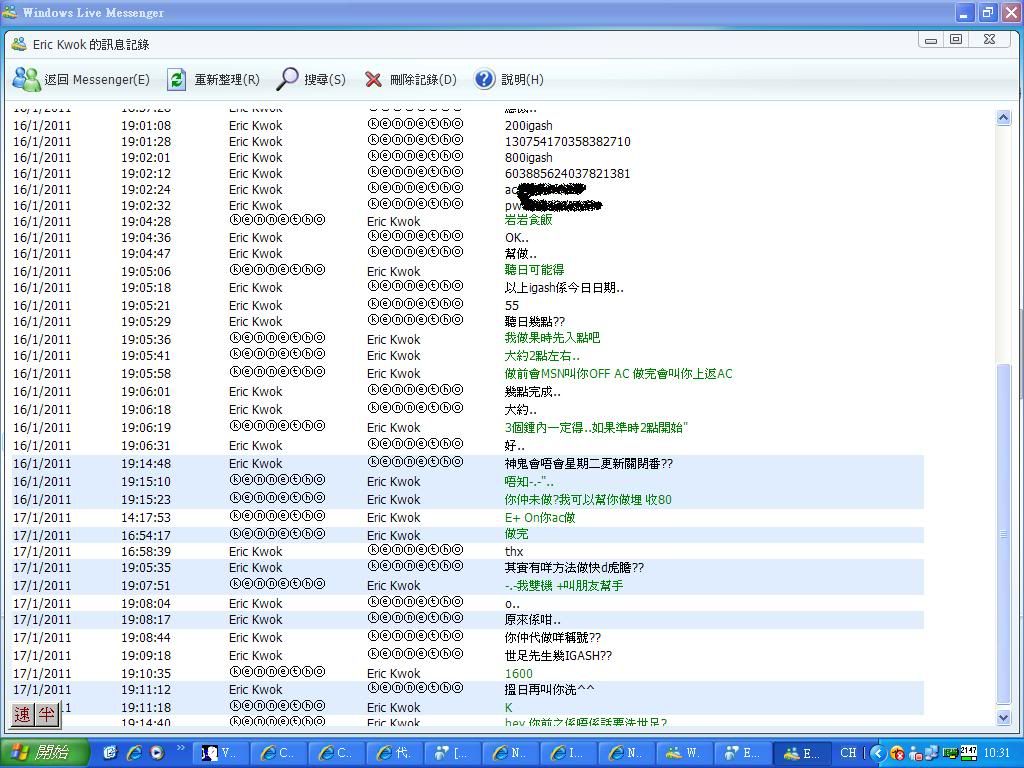Select the message '幾點完成..'

click(x=533, y=391)
